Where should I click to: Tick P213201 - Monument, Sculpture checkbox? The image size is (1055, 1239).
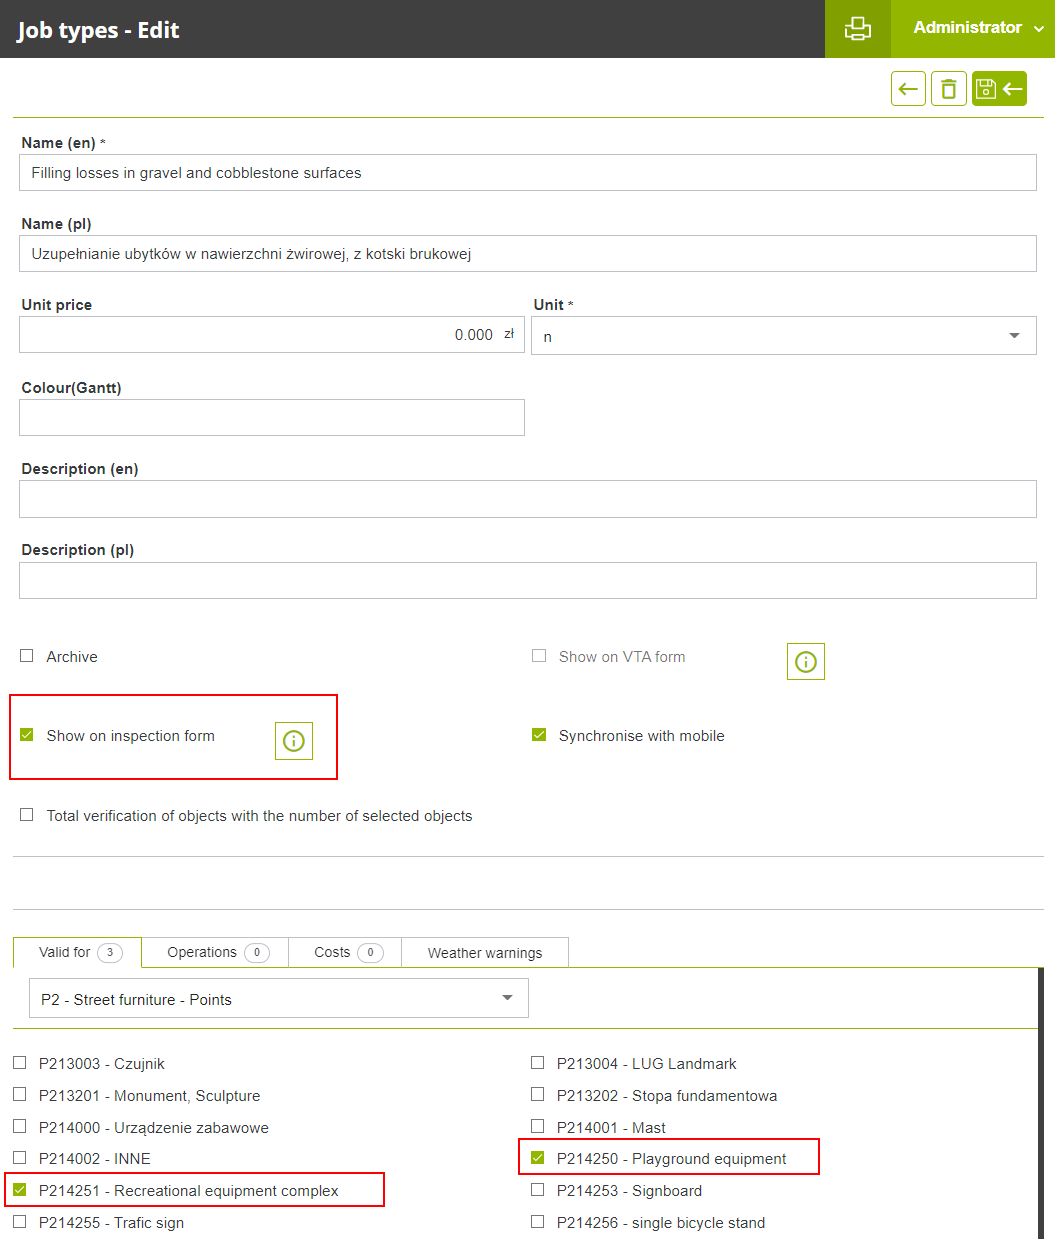tap(20, 1095)
